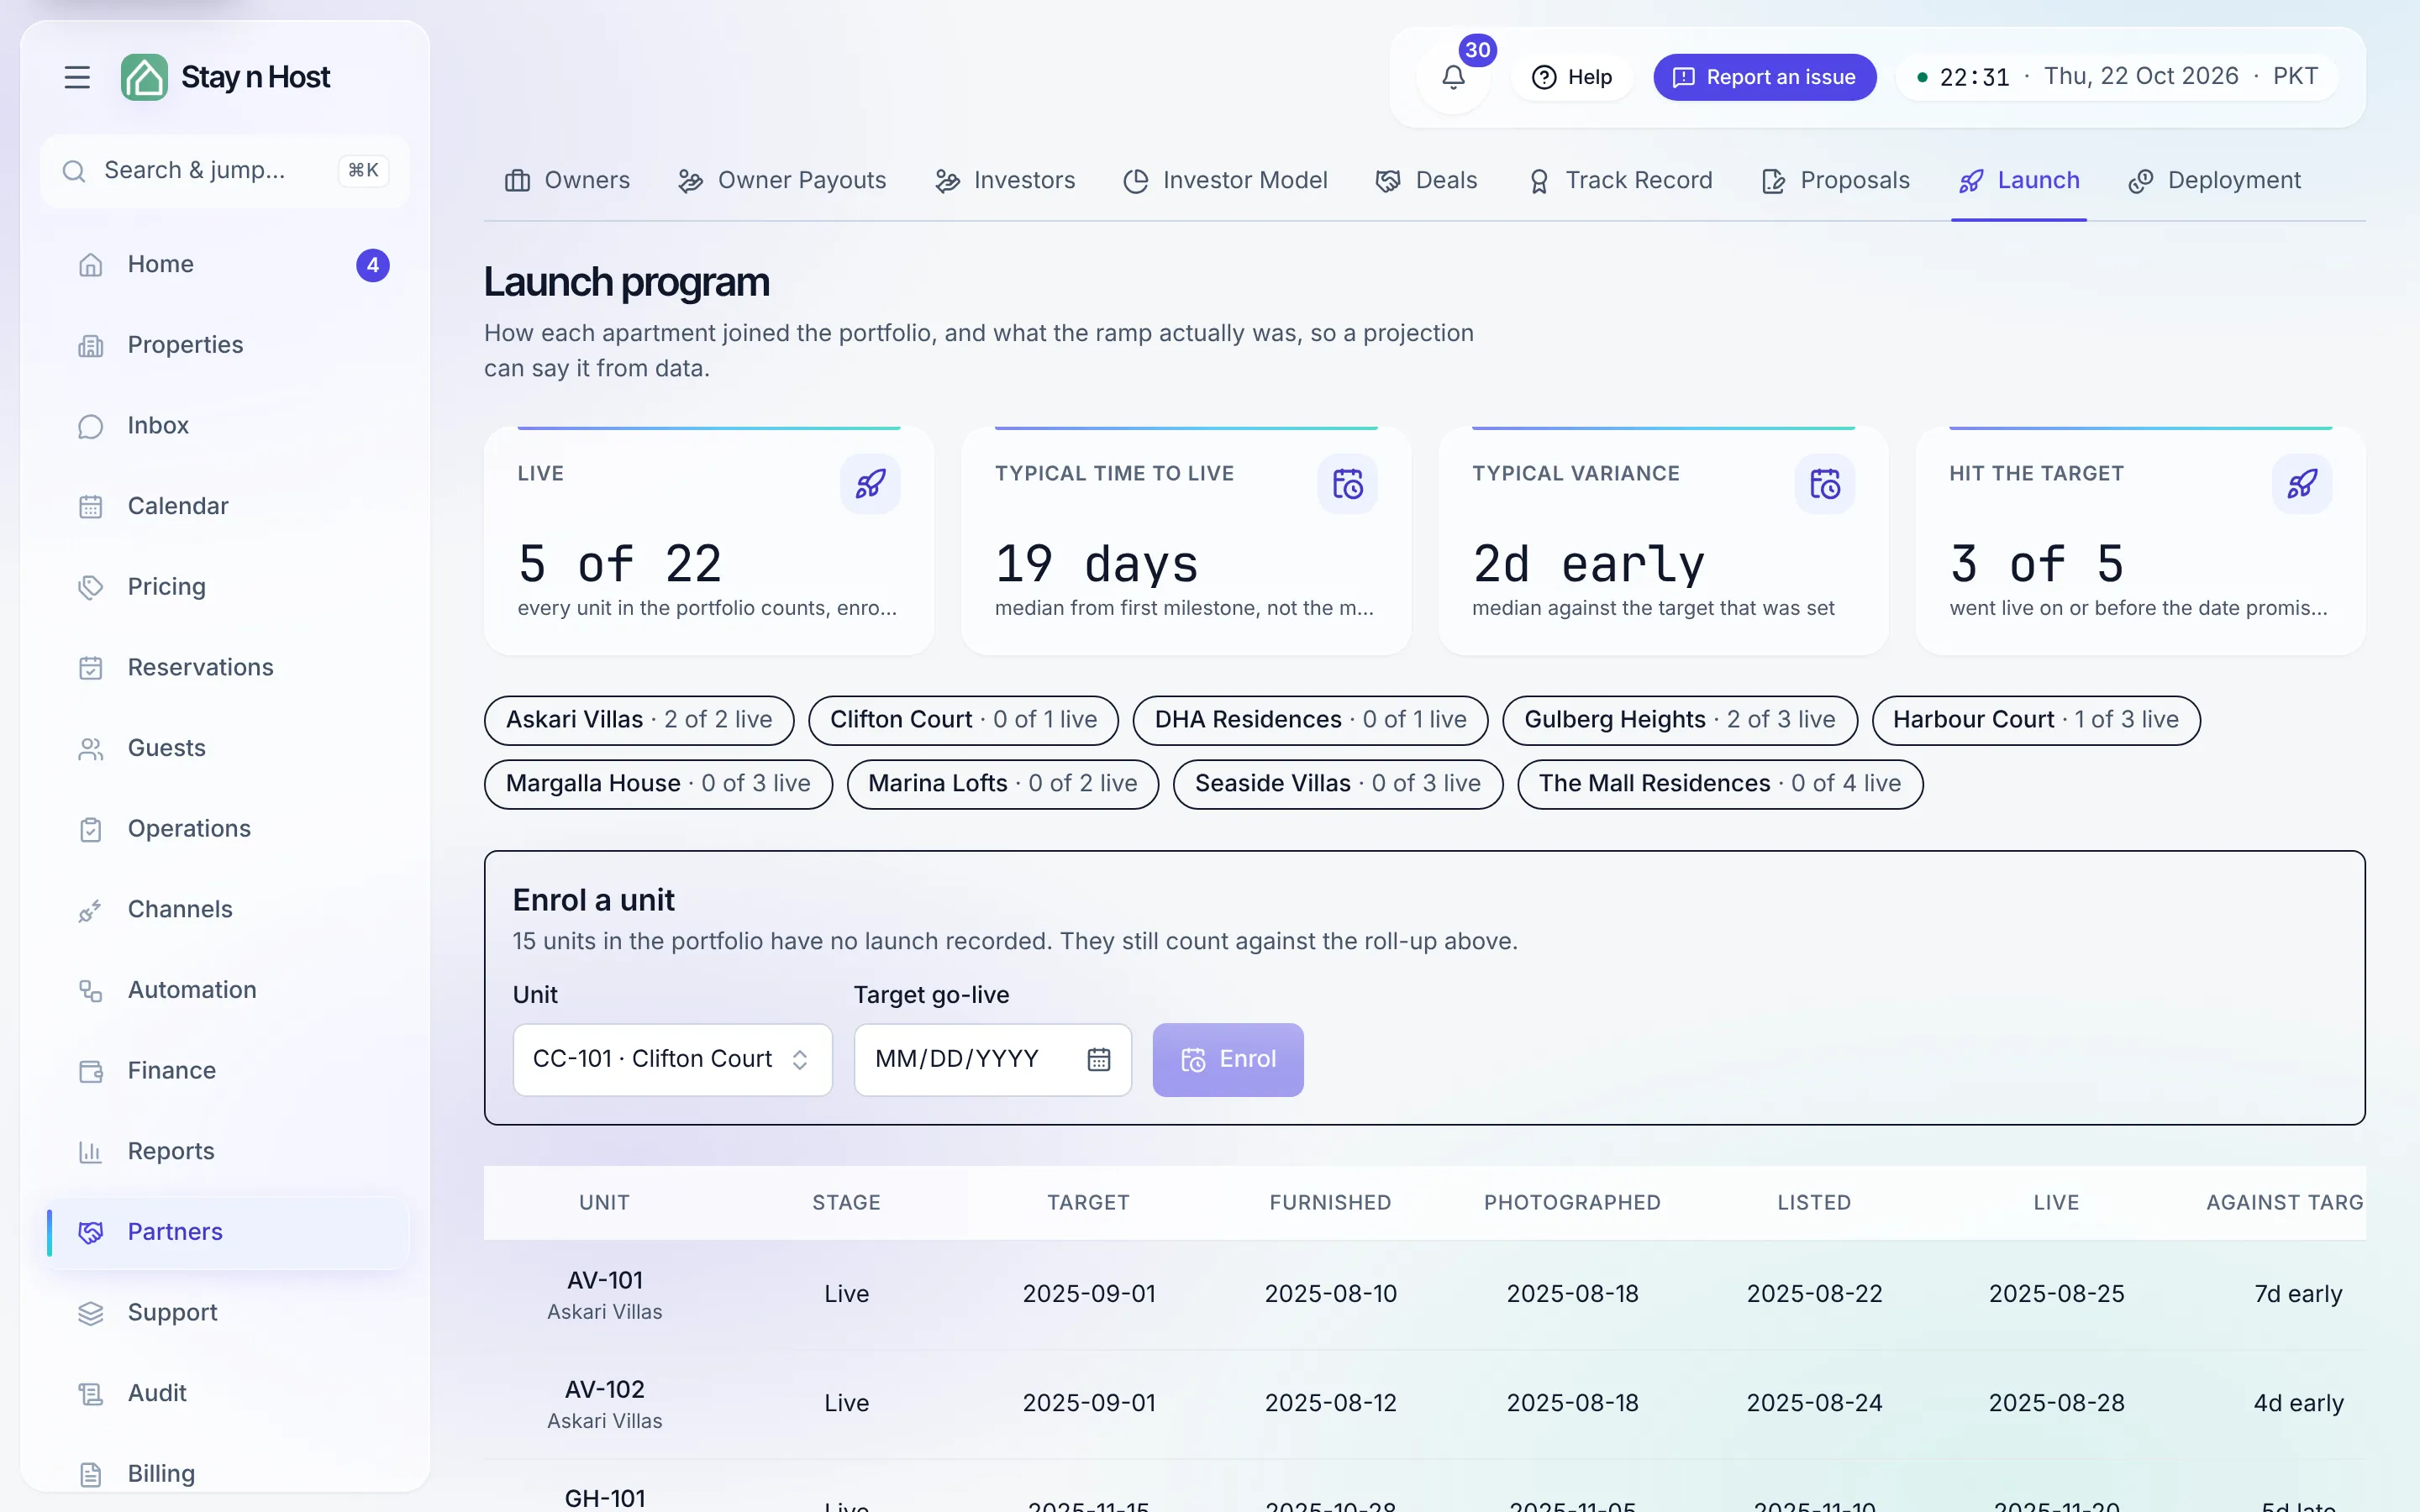Open the Calendar section
The image size is (2420, 1512).
tap(227, 507)
